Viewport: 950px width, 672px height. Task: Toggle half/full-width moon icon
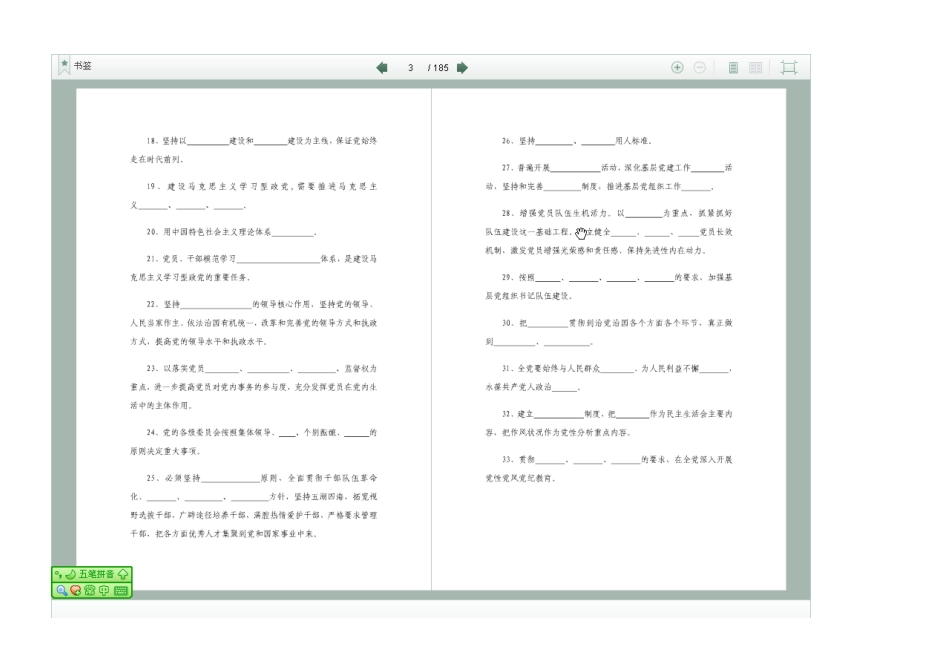(70, 574)
